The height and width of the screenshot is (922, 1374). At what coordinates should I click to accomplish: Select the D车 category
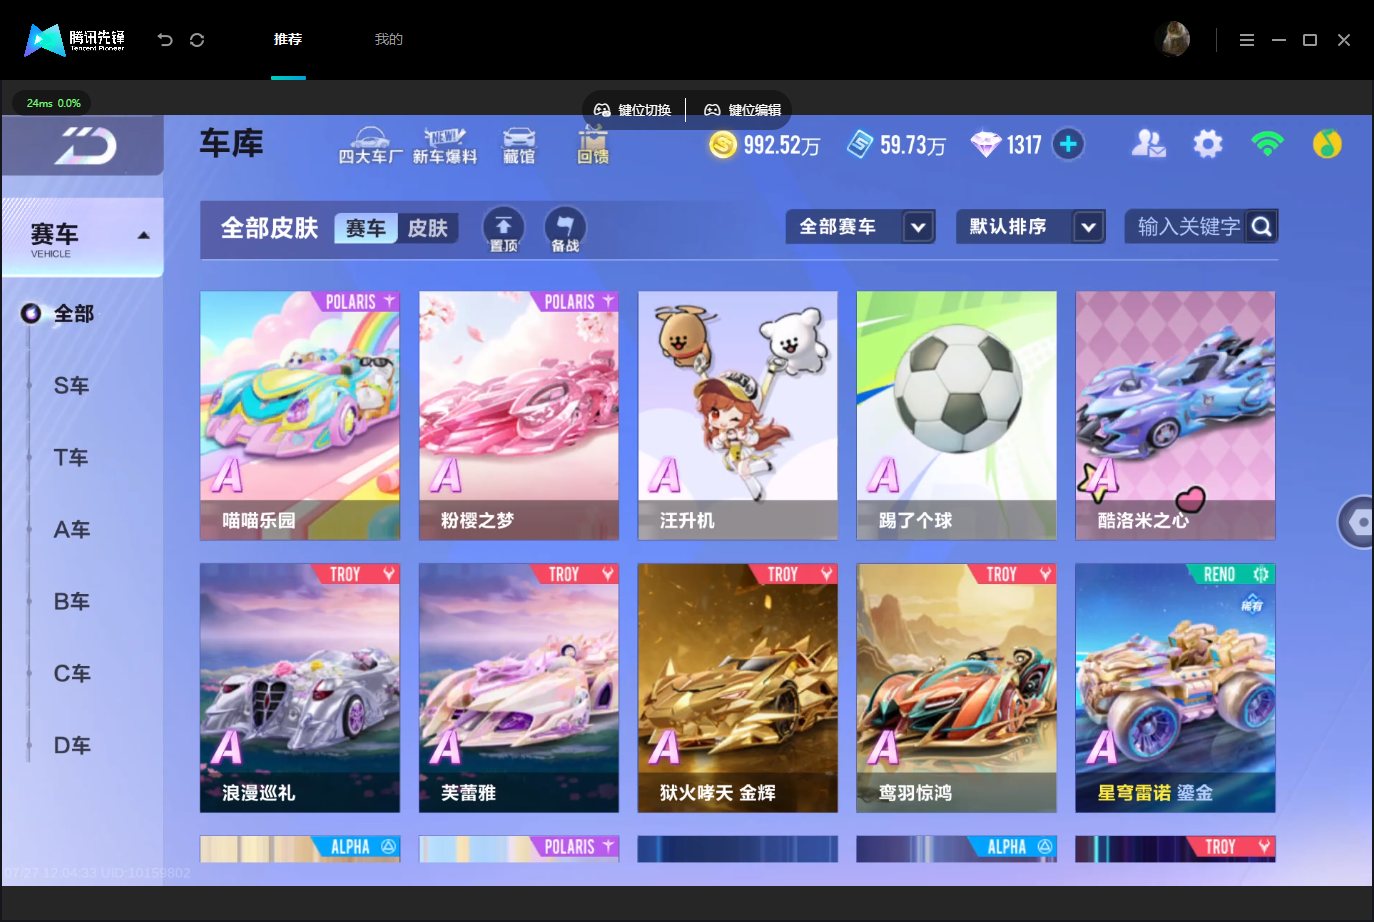coord(72,746)
